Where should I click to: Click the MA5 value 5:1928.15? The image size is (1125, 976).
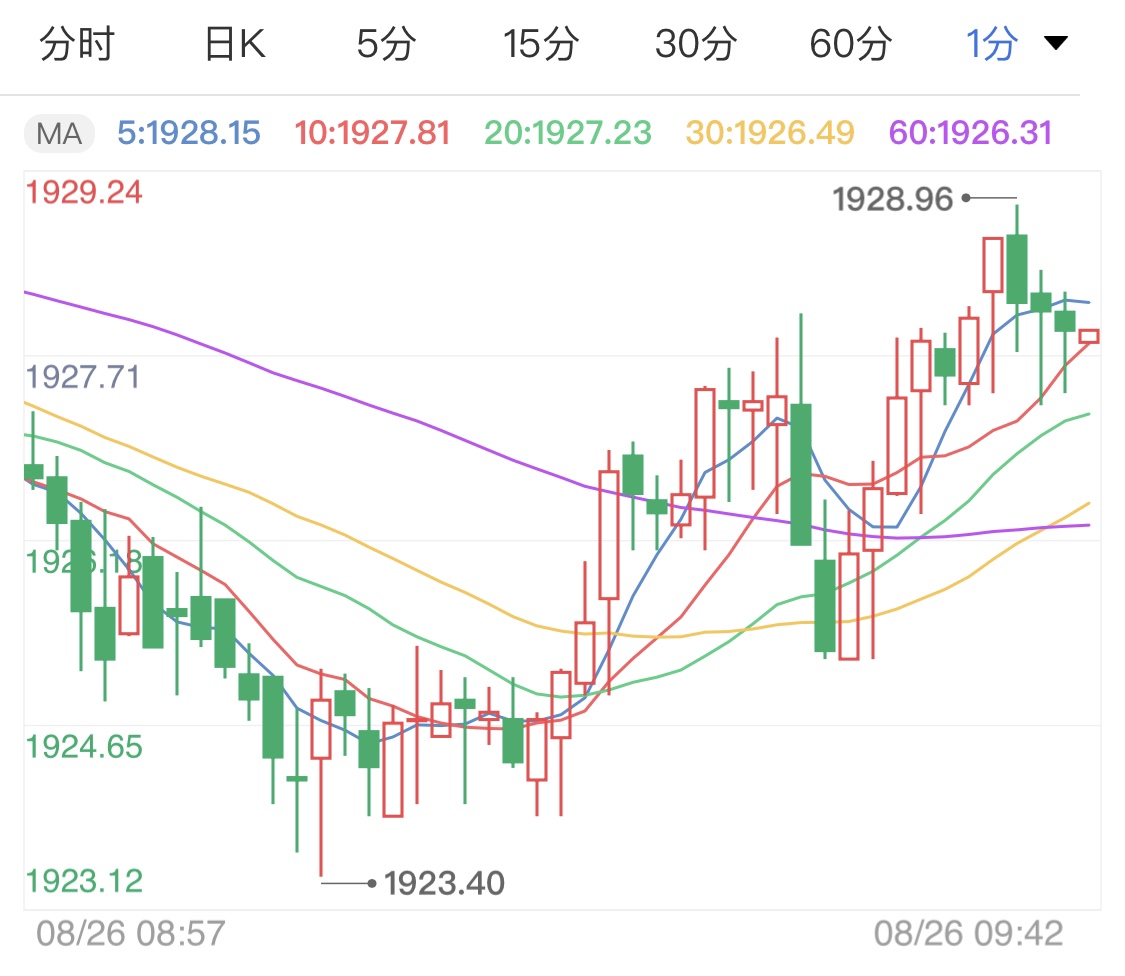tap(189, 133)
